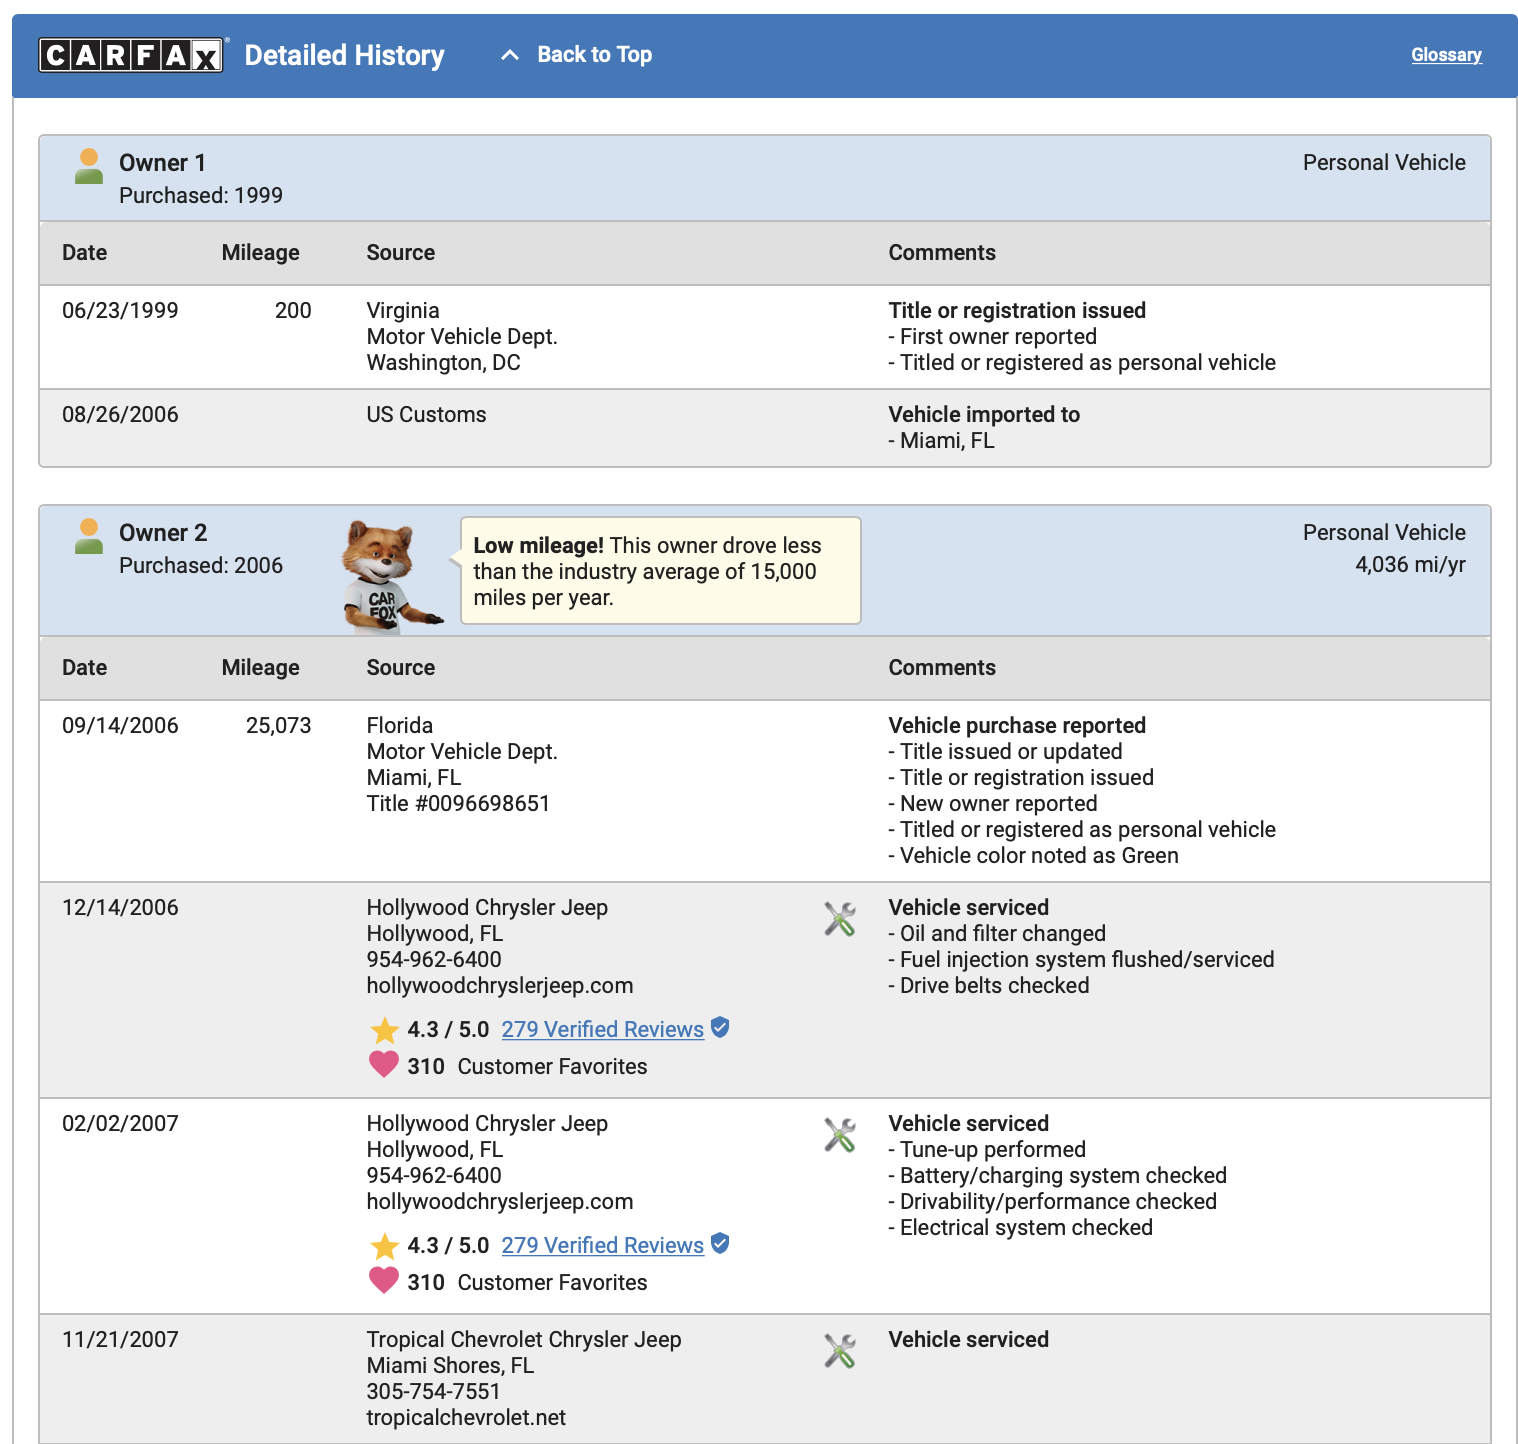Open 279 Verified Reviews for 12/14/2006 service
Screen dimensions: 1518x1444
pos(602,1029)
